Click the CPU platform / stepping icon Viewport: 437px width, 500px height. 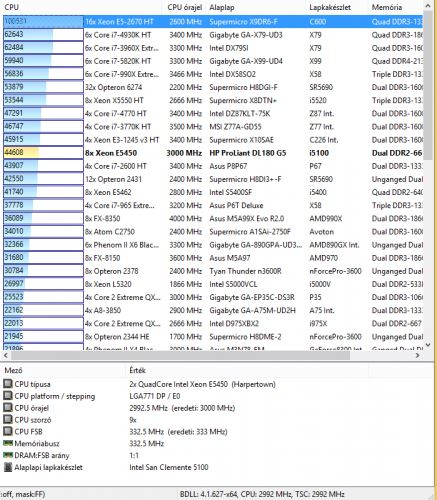click(8, 396)
